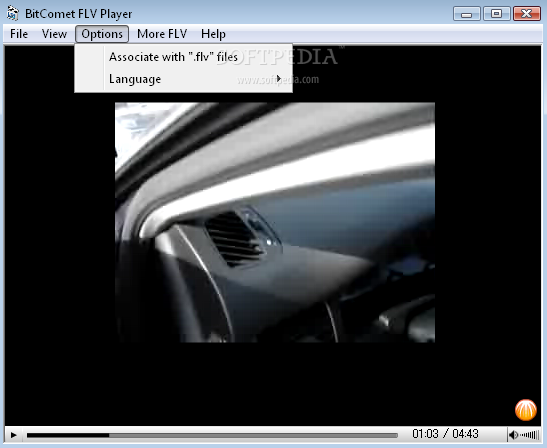Click the seek progress bar
Viewport: 547px width, 448px height.
tap(212, 435)
